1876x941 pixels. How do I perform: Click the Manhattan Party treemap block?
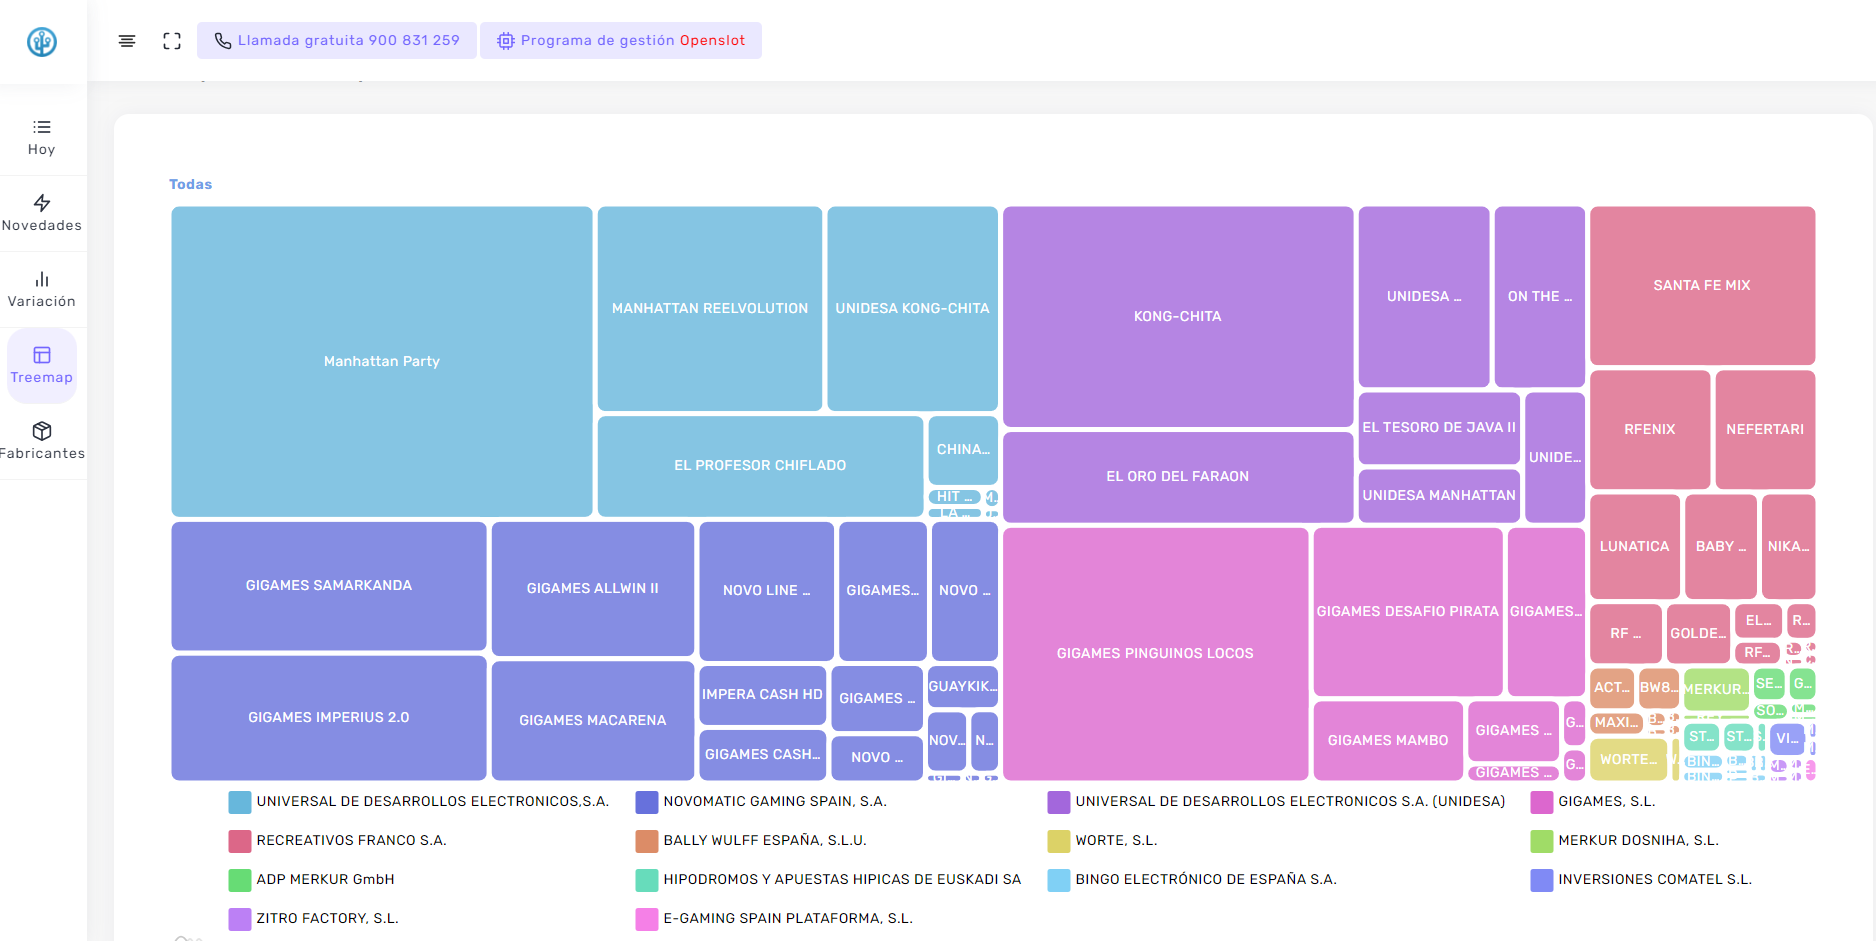coord(382,362)
